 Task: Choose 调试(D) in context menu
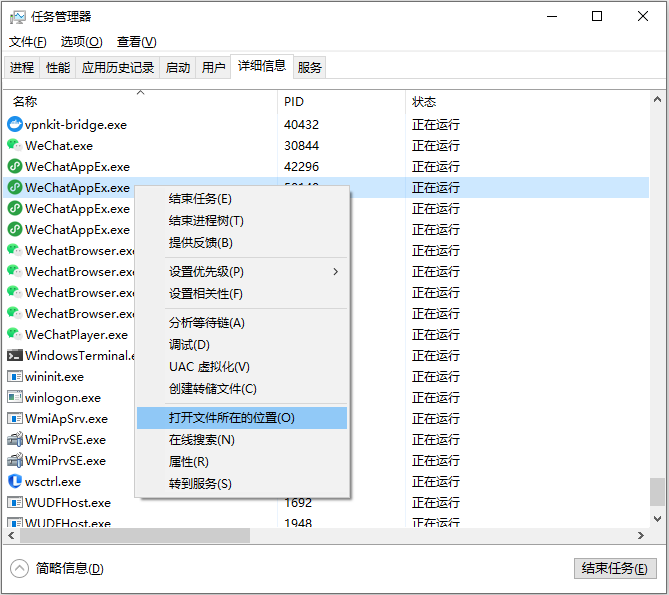242,345
